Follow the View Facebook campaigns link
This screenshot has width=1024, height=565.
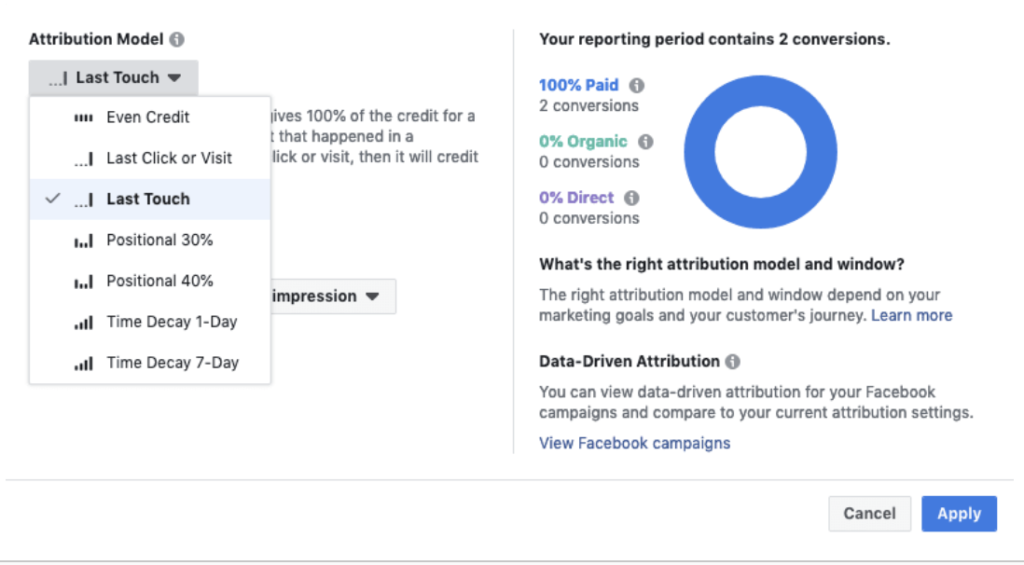click(634, 443)
